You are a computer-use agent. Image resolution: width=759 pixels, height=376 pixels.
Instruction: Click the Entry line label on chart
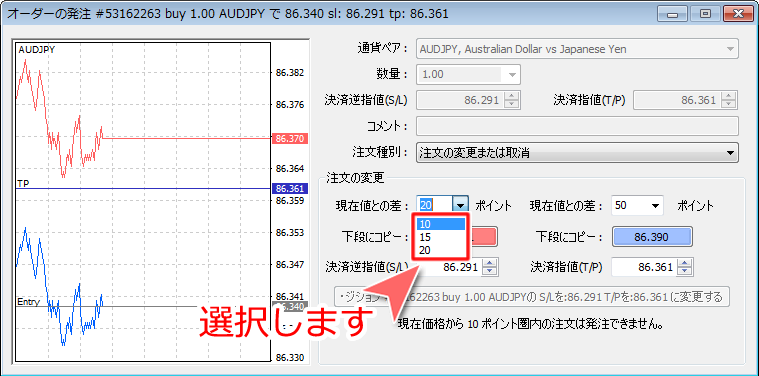(28, 301)
